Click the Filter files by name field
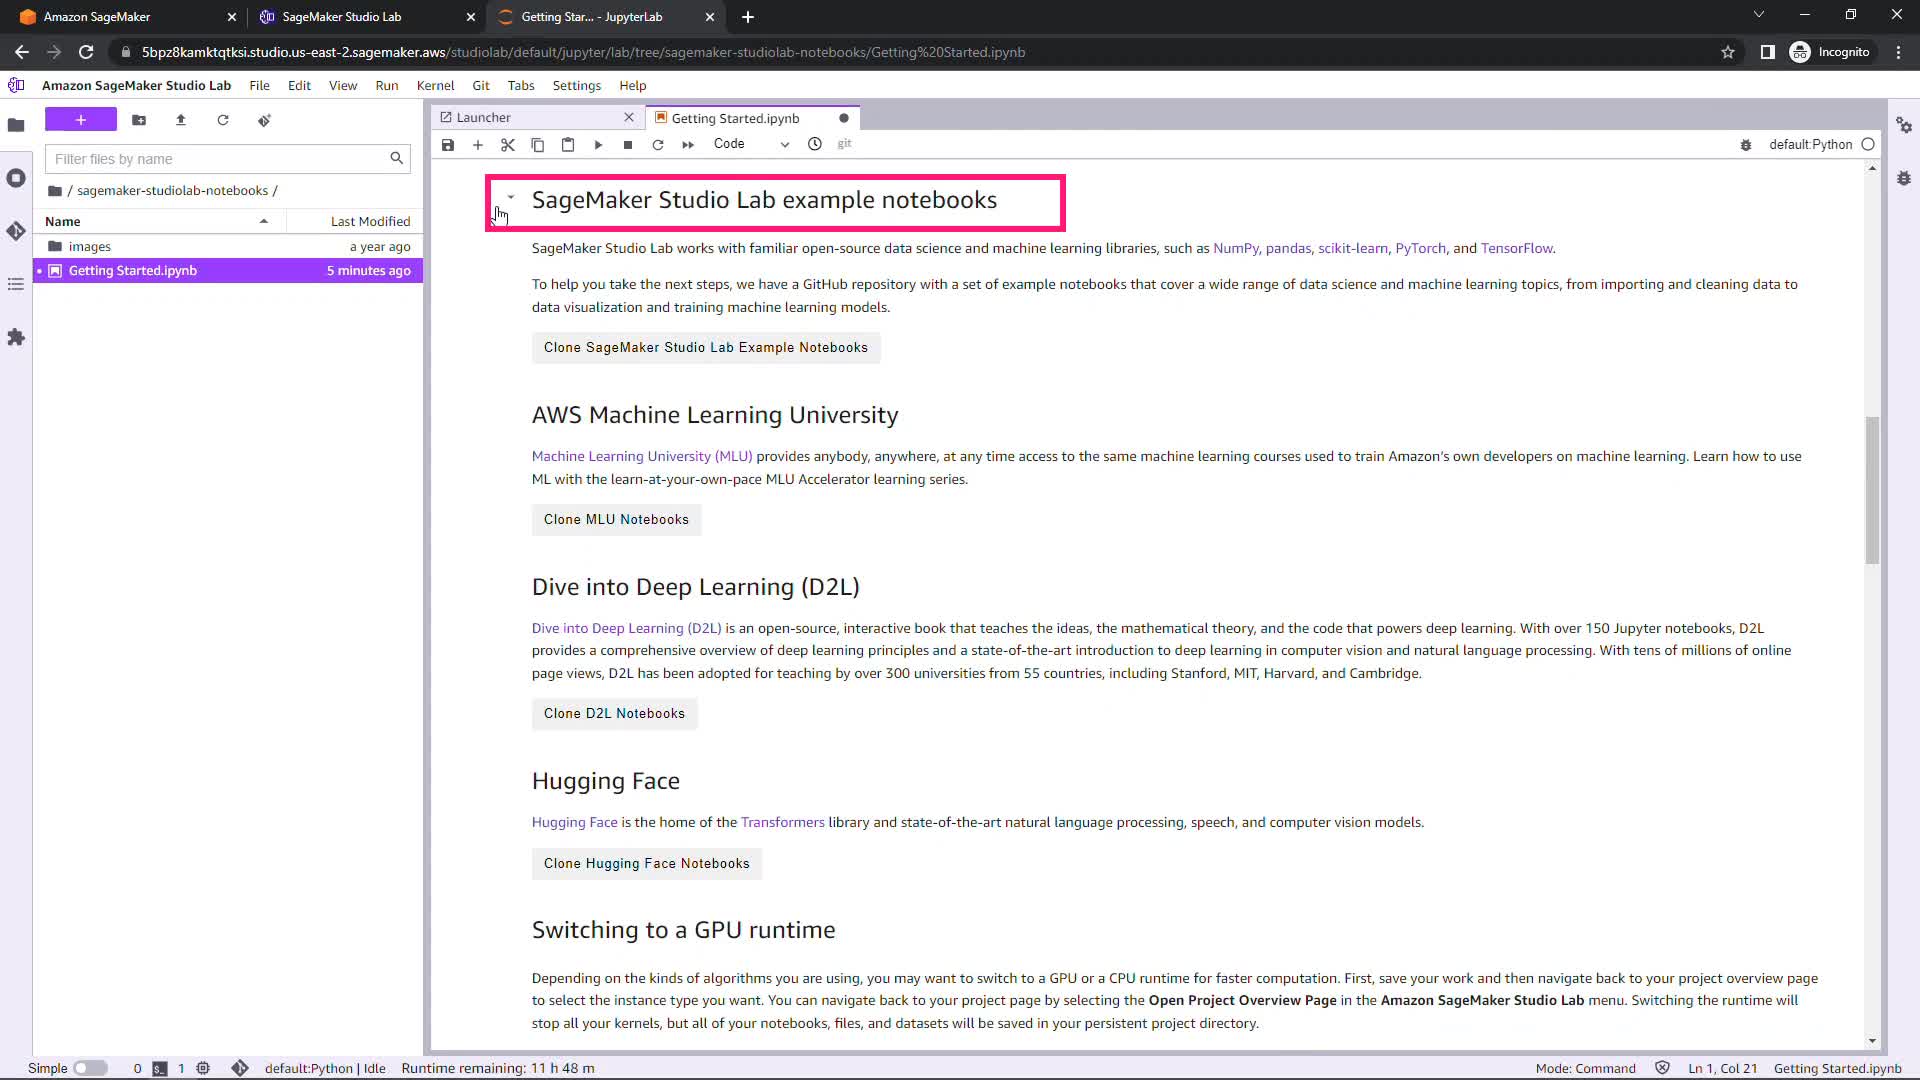The width and height of the screenshot is (1920, 1080). coord(218,159)
